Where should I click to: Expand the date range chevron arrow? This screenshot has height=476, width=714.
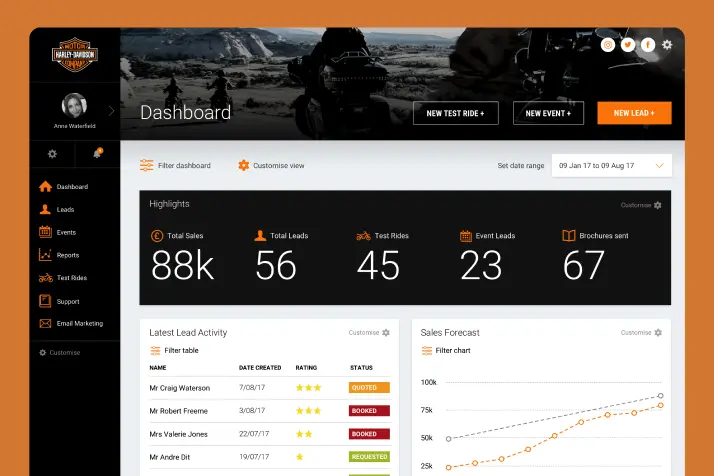[659, 165]
